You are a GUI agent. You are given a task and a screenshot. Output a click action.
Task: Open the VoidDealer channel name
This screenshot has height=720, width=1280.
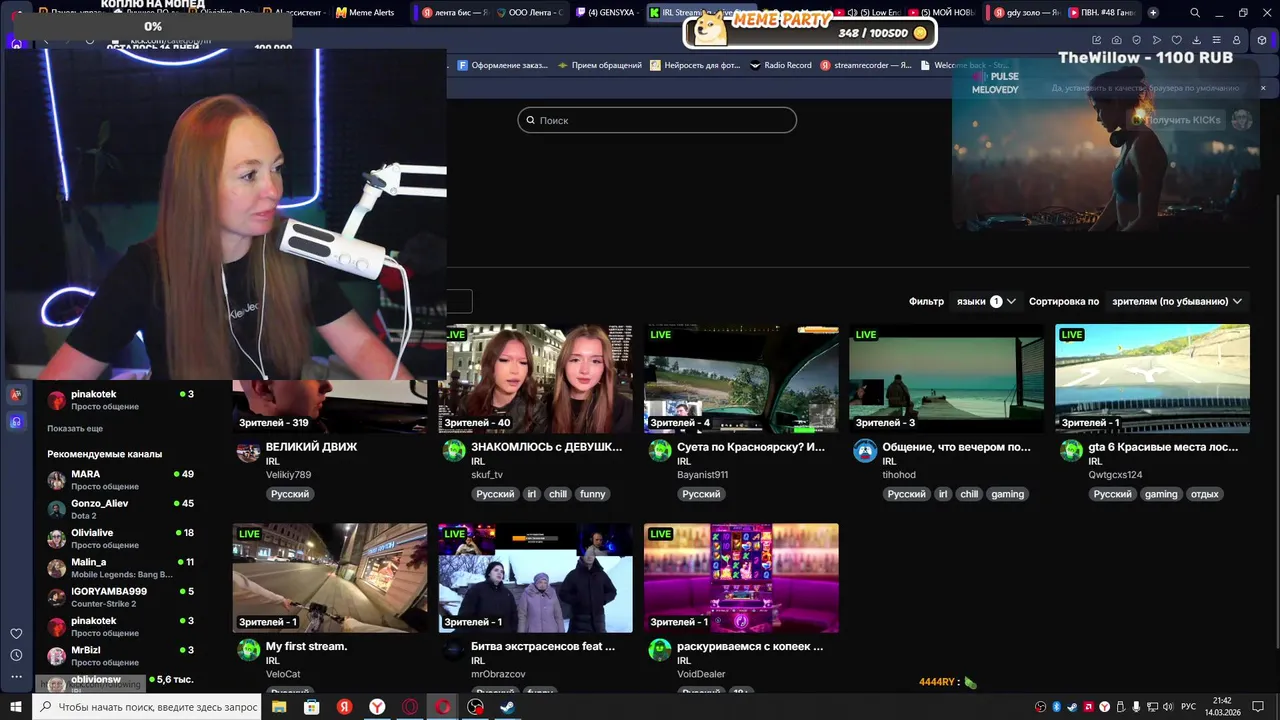[x=701, y=674]
